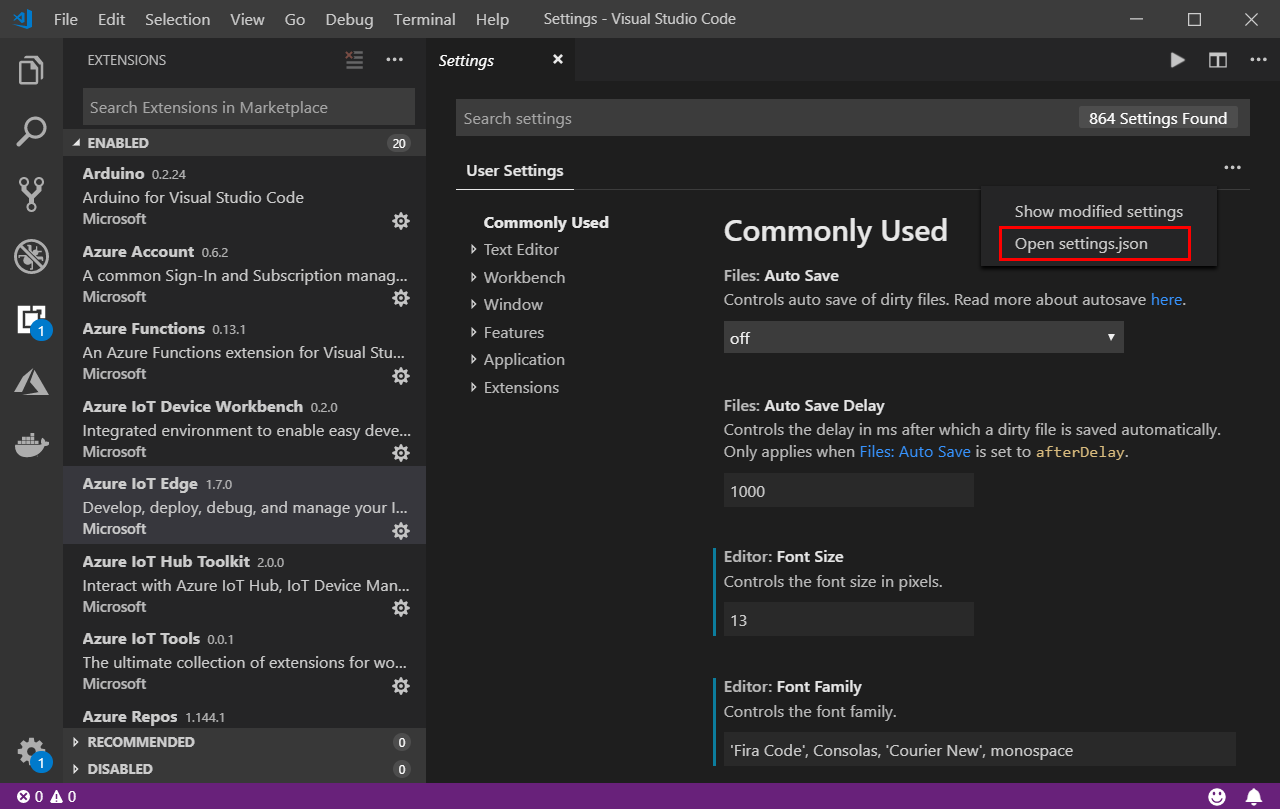The width and height of the screenshot is (1280, 809).
Task: Open the Files Auto Save dropdown
Action: tap(924, 338)
